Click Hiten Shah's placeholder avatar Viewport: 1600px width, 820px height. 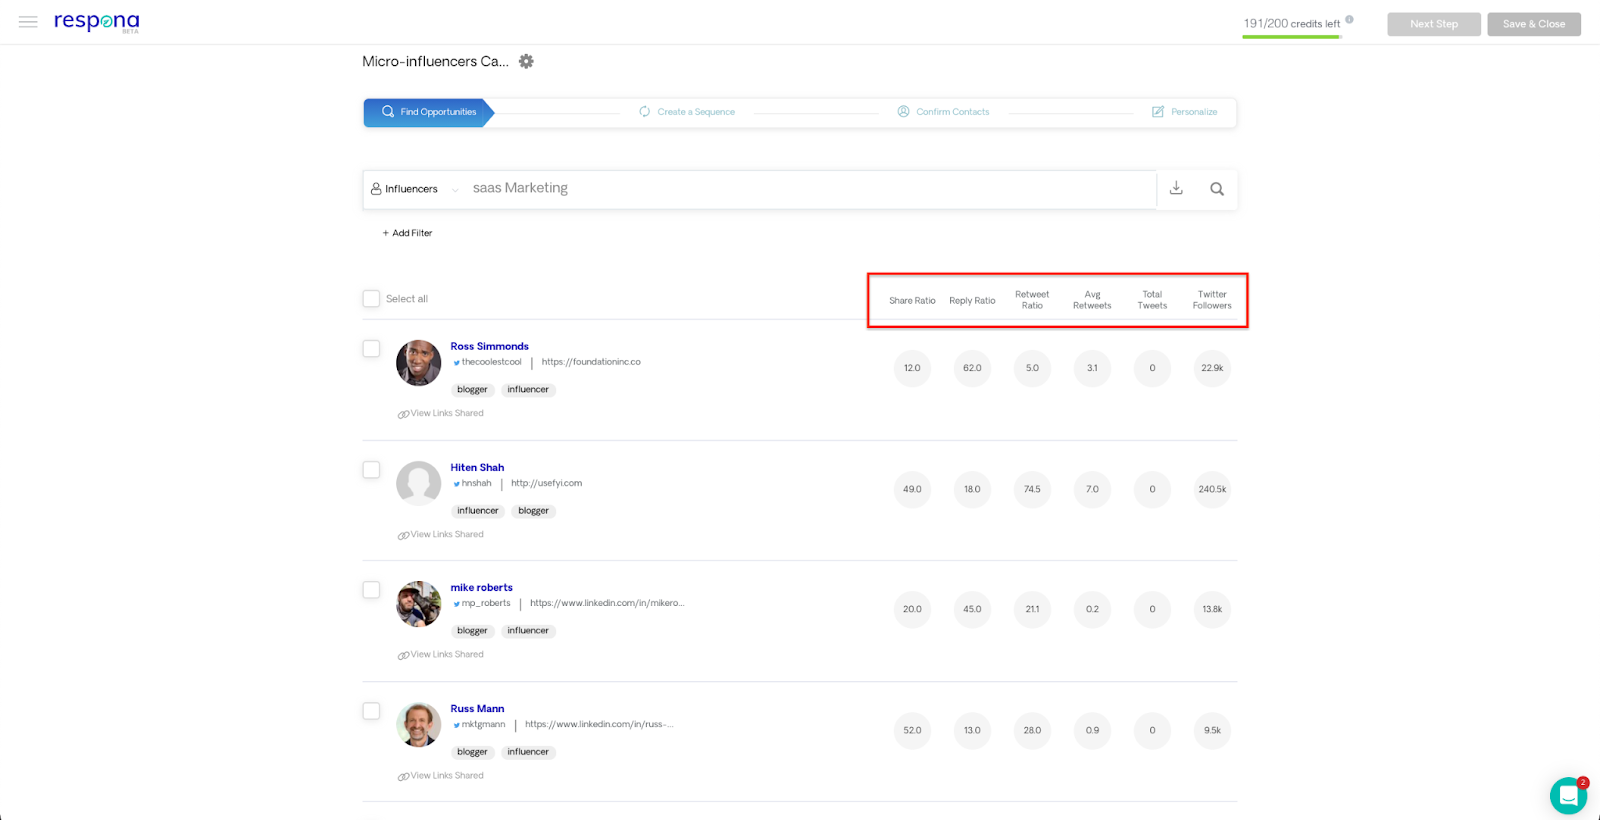point(418,484)
